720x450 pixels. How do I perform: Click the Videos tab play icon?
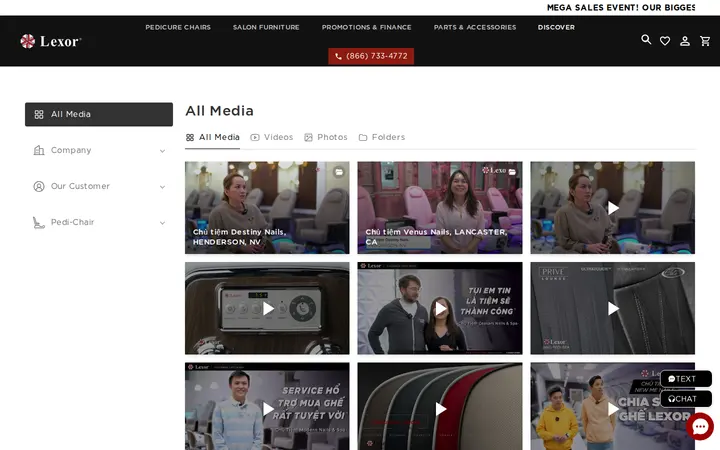pos(255,137)
